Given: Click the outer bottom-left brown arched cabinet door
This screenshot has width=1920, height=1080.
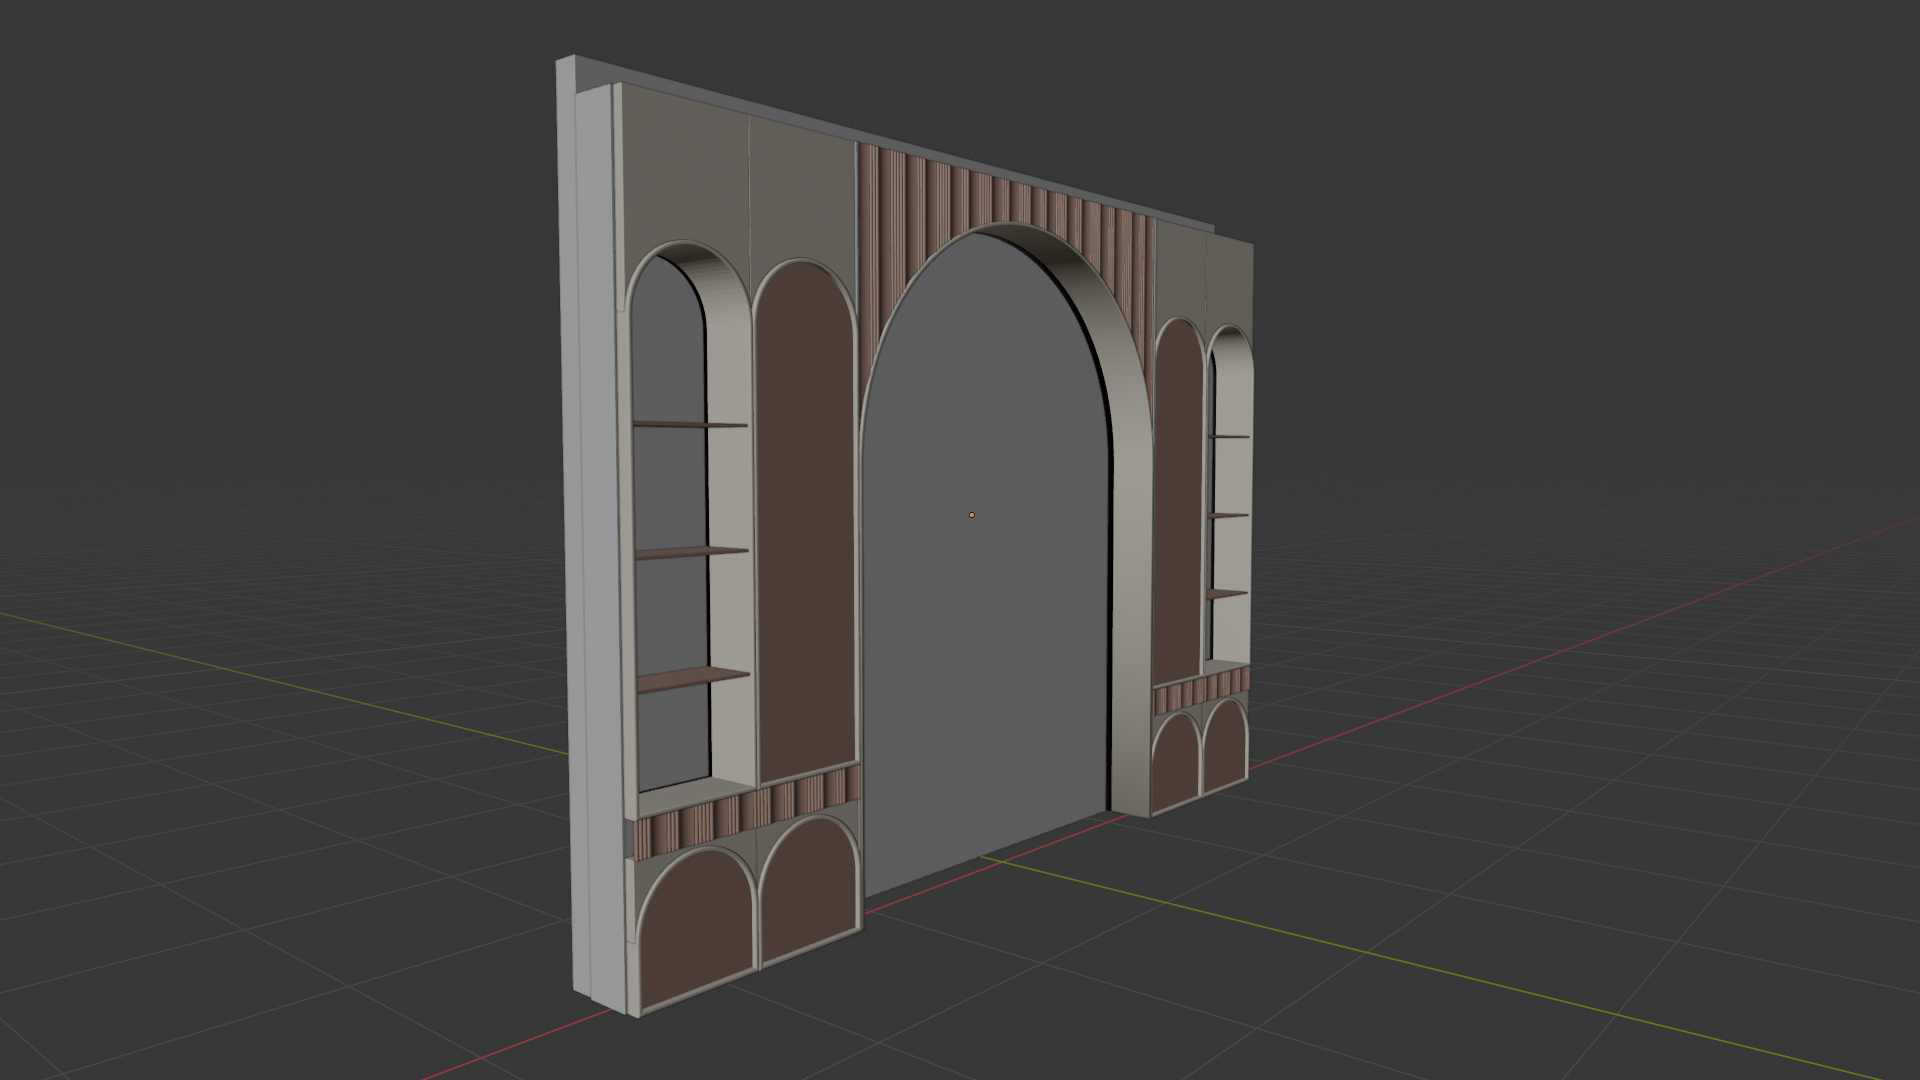Looking at the screenshot, I should click(x=697, y=928).
